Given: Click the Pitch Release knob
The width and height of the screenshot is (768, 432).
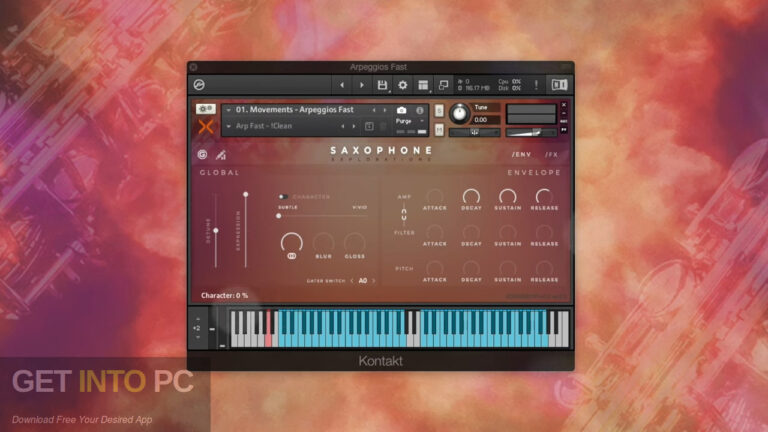Looking at the screenshot, I should coord(544,268).
